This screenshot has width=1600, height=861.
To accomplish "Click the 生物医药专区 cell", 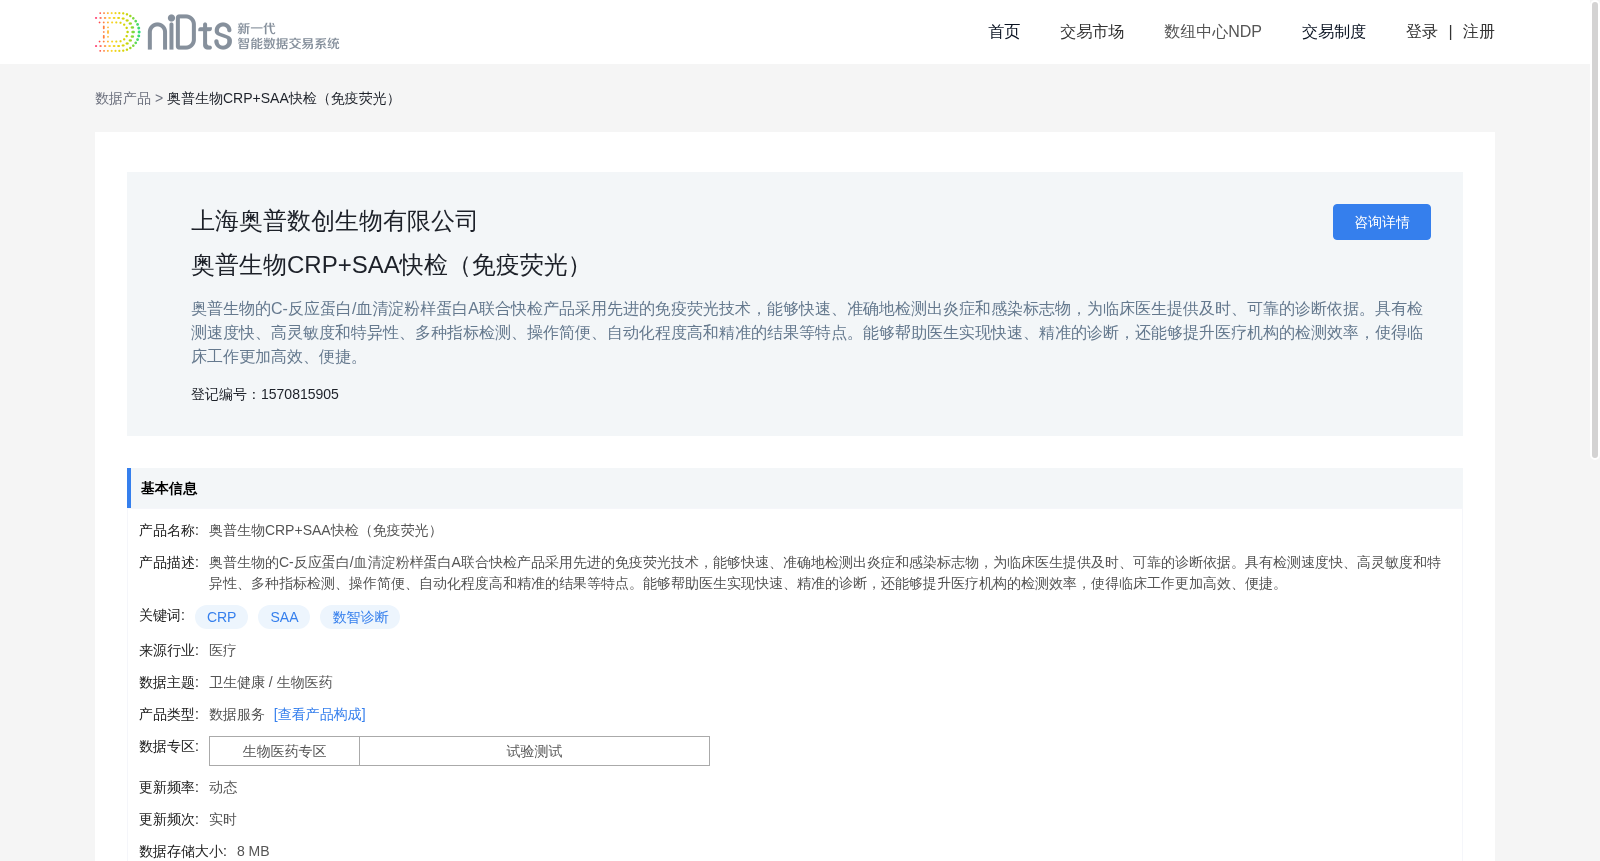I will tap(284, 751).
